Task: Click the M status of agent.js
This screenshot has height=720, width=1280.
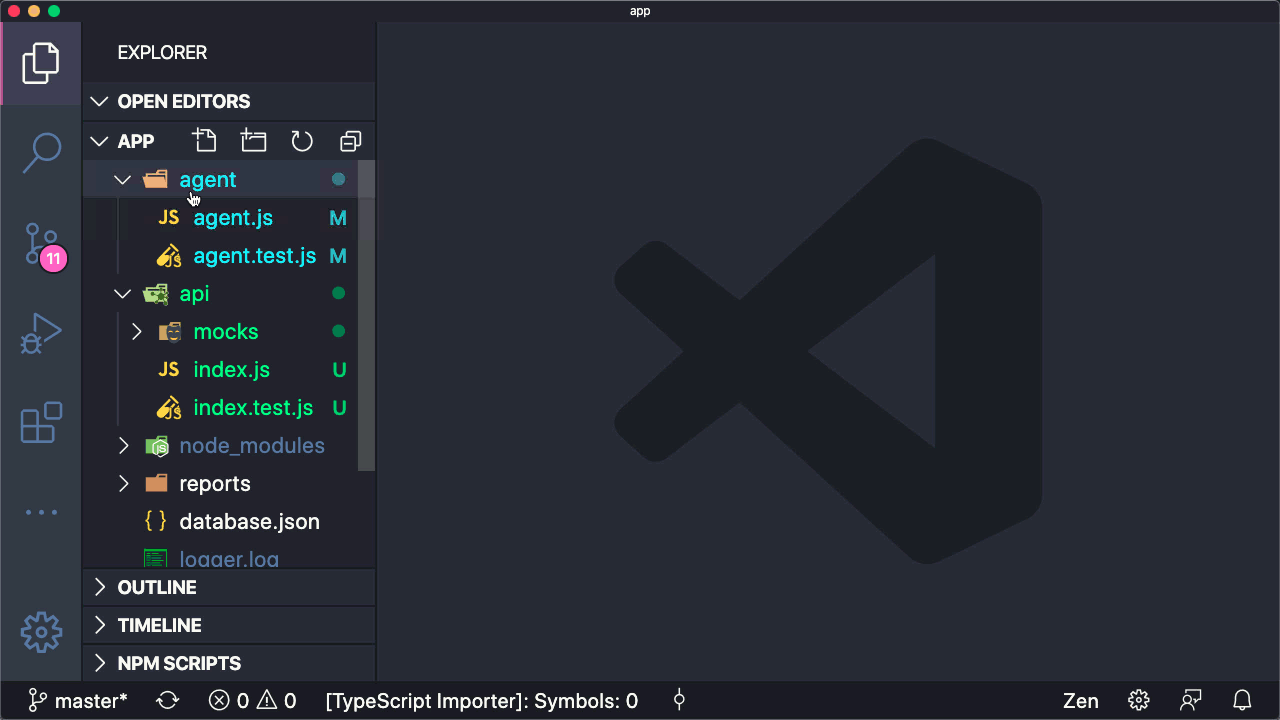Action: click(338, 218)
